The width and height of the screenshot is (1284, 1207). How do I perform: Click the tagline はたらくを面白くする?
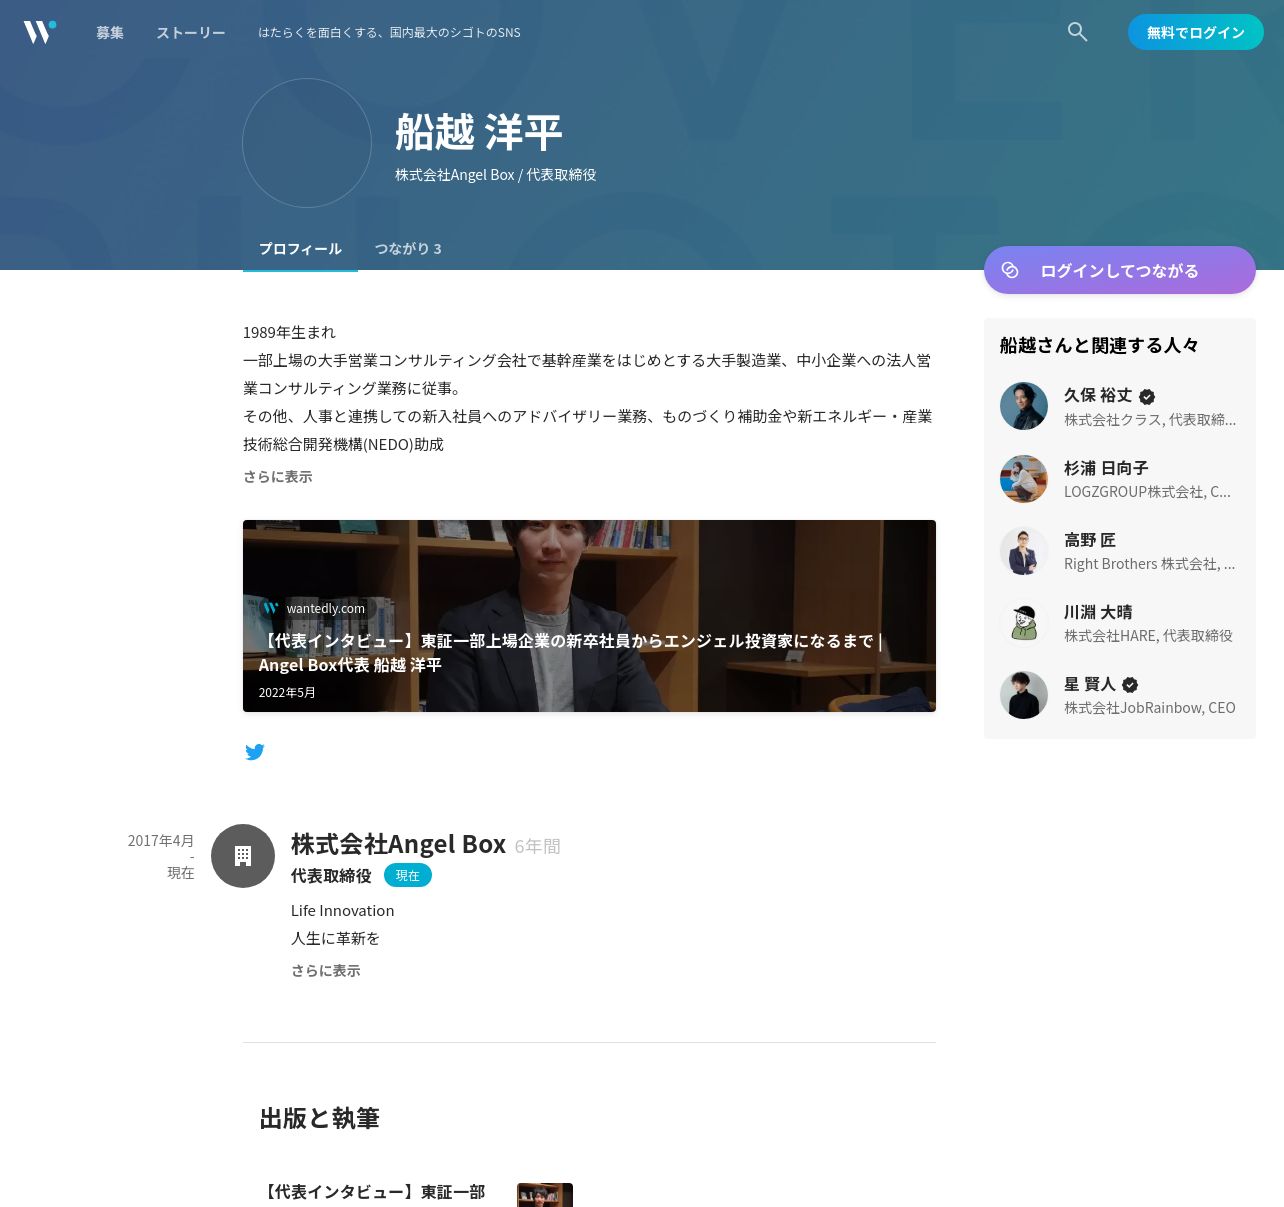(389, 33)
